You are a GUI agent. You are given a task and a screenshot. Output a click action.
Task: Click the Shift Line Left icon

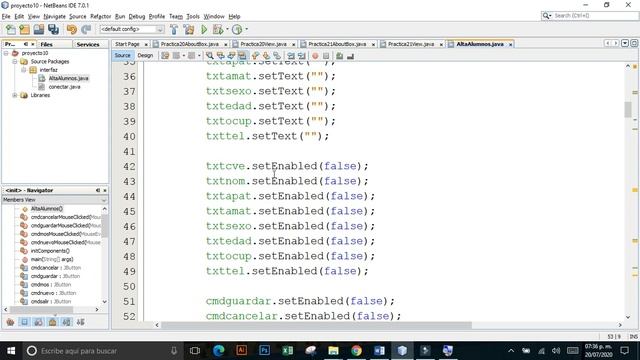[291, 56]
